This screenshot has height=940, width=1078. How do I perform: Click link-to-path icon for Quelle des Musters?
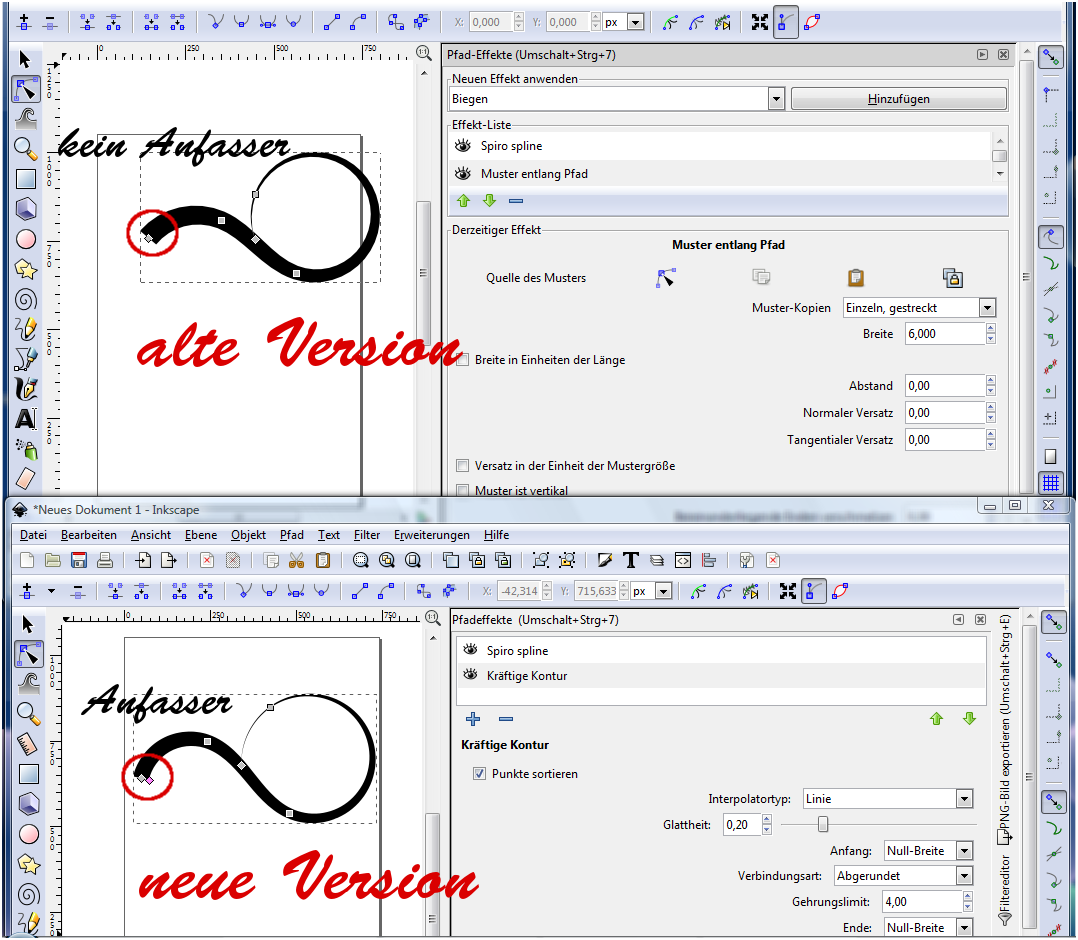952,277
